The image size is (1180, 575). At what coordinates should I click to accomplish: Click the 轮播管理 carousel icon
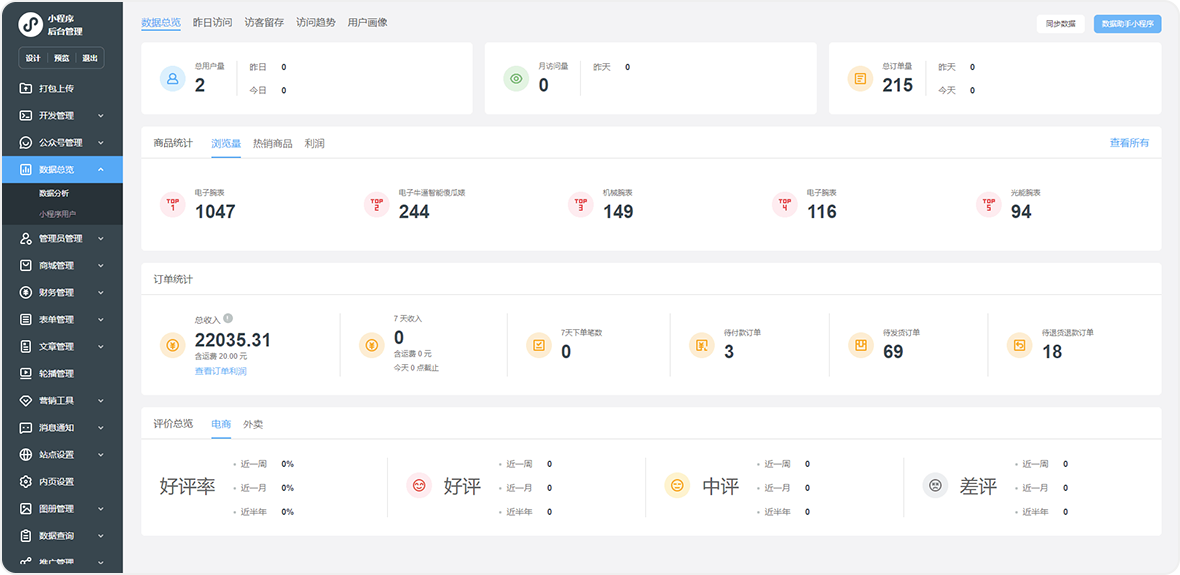tap(26, 373)
